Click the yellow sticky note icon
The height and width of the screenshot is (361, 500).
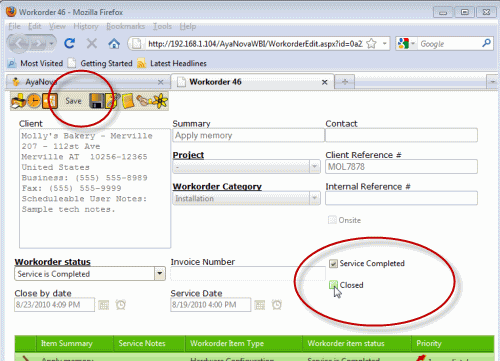click(128, 101)
